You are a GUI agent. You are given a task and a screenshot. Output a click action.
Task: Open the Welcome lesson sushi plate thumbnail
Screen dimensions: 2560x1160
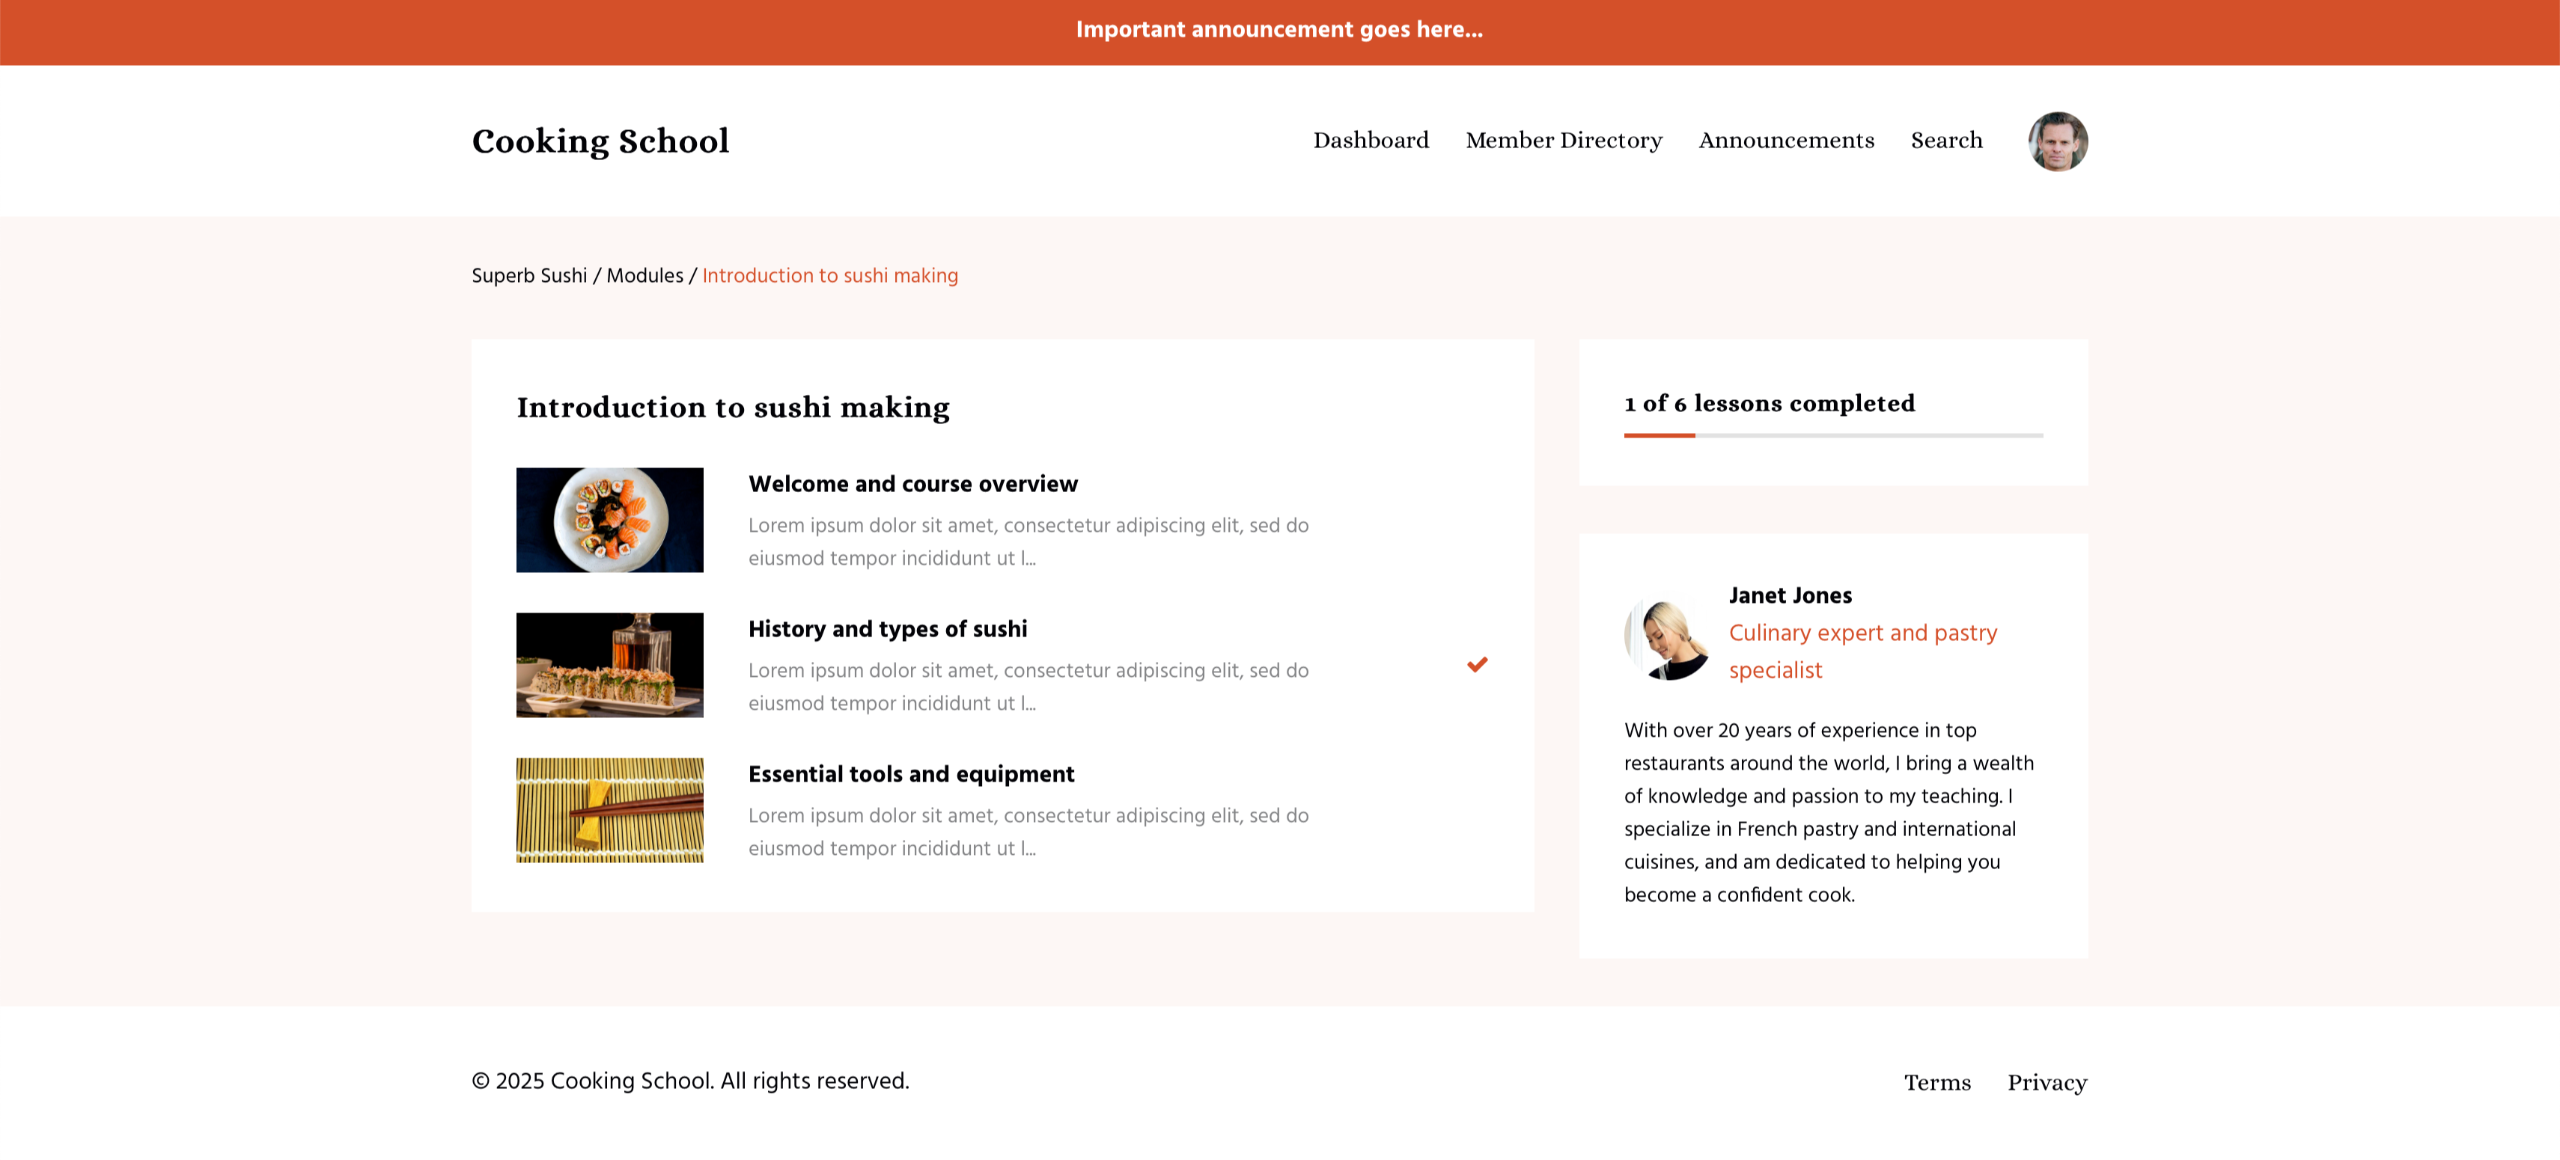click(610, 520)
